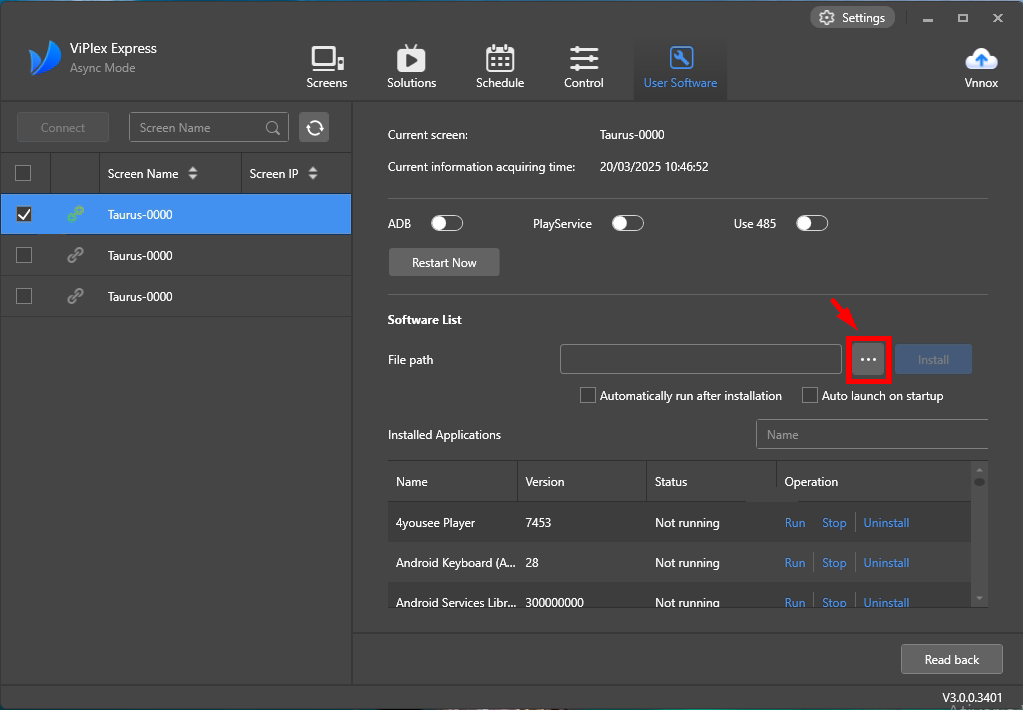
Task: Stop 4yousee Player
Action: click(x=834, y=523)
